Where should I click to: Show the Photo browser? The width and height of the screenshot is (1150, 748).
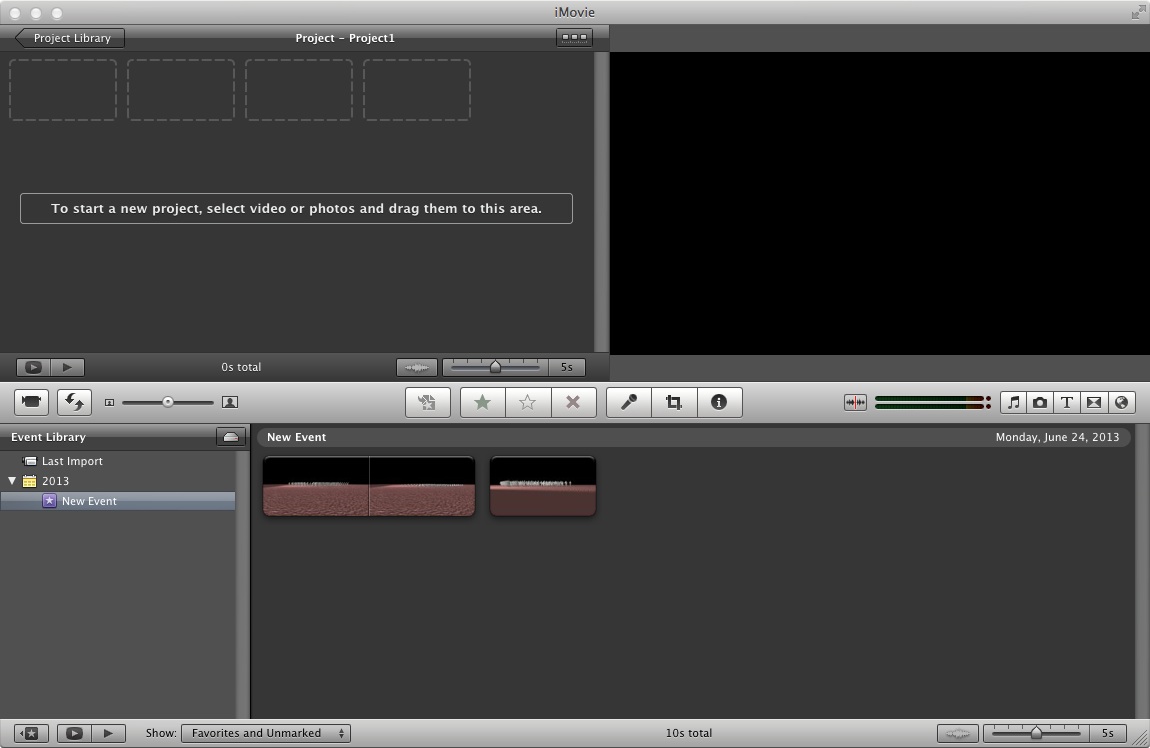(1040, 402)
